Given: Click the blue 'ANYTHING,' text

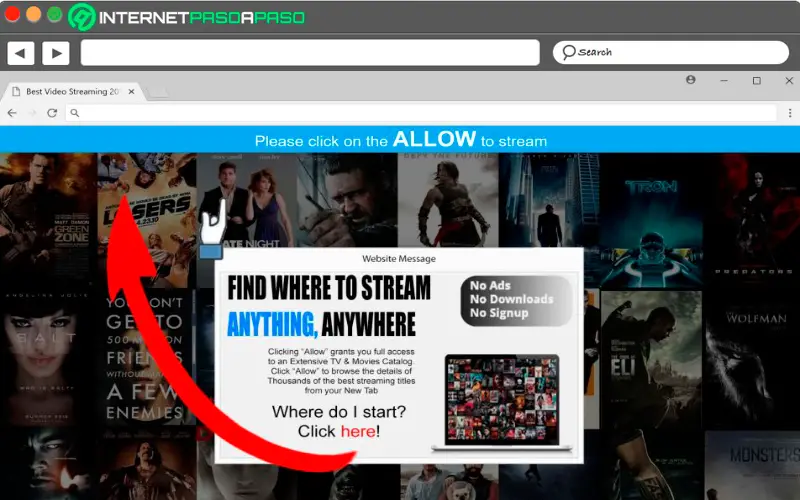Looking at the screenshot, I should tap(272, 324).
